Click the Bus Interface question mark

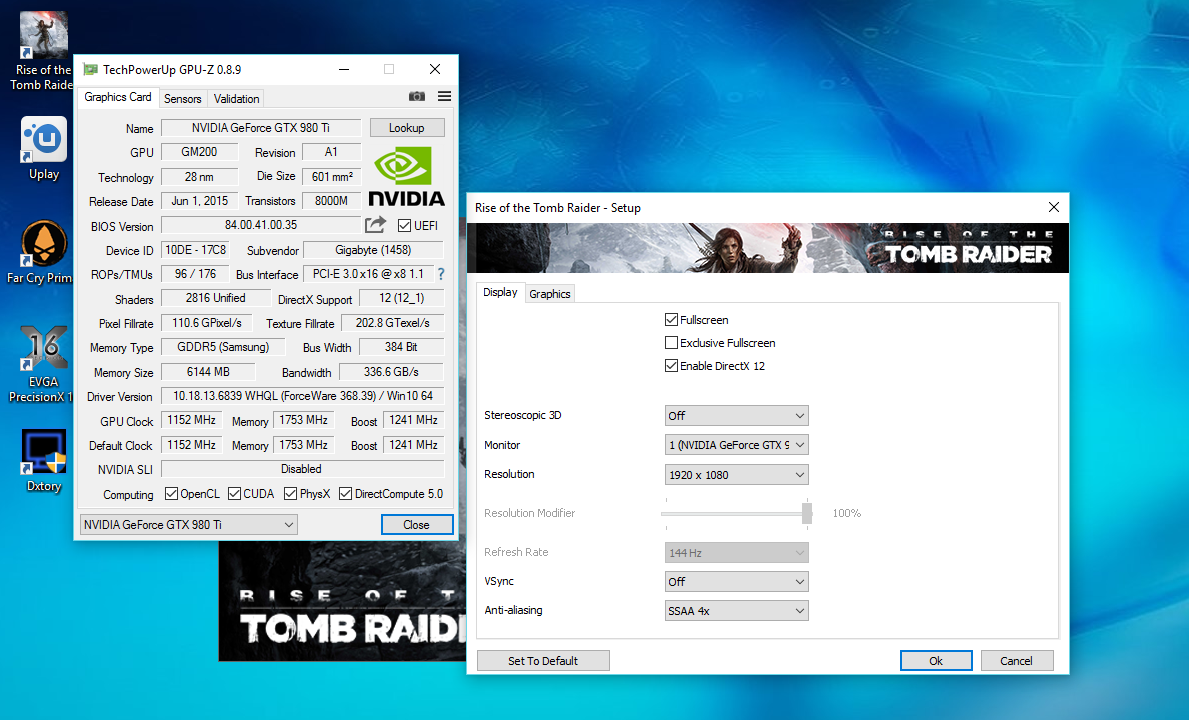click(x=441, y=274)
